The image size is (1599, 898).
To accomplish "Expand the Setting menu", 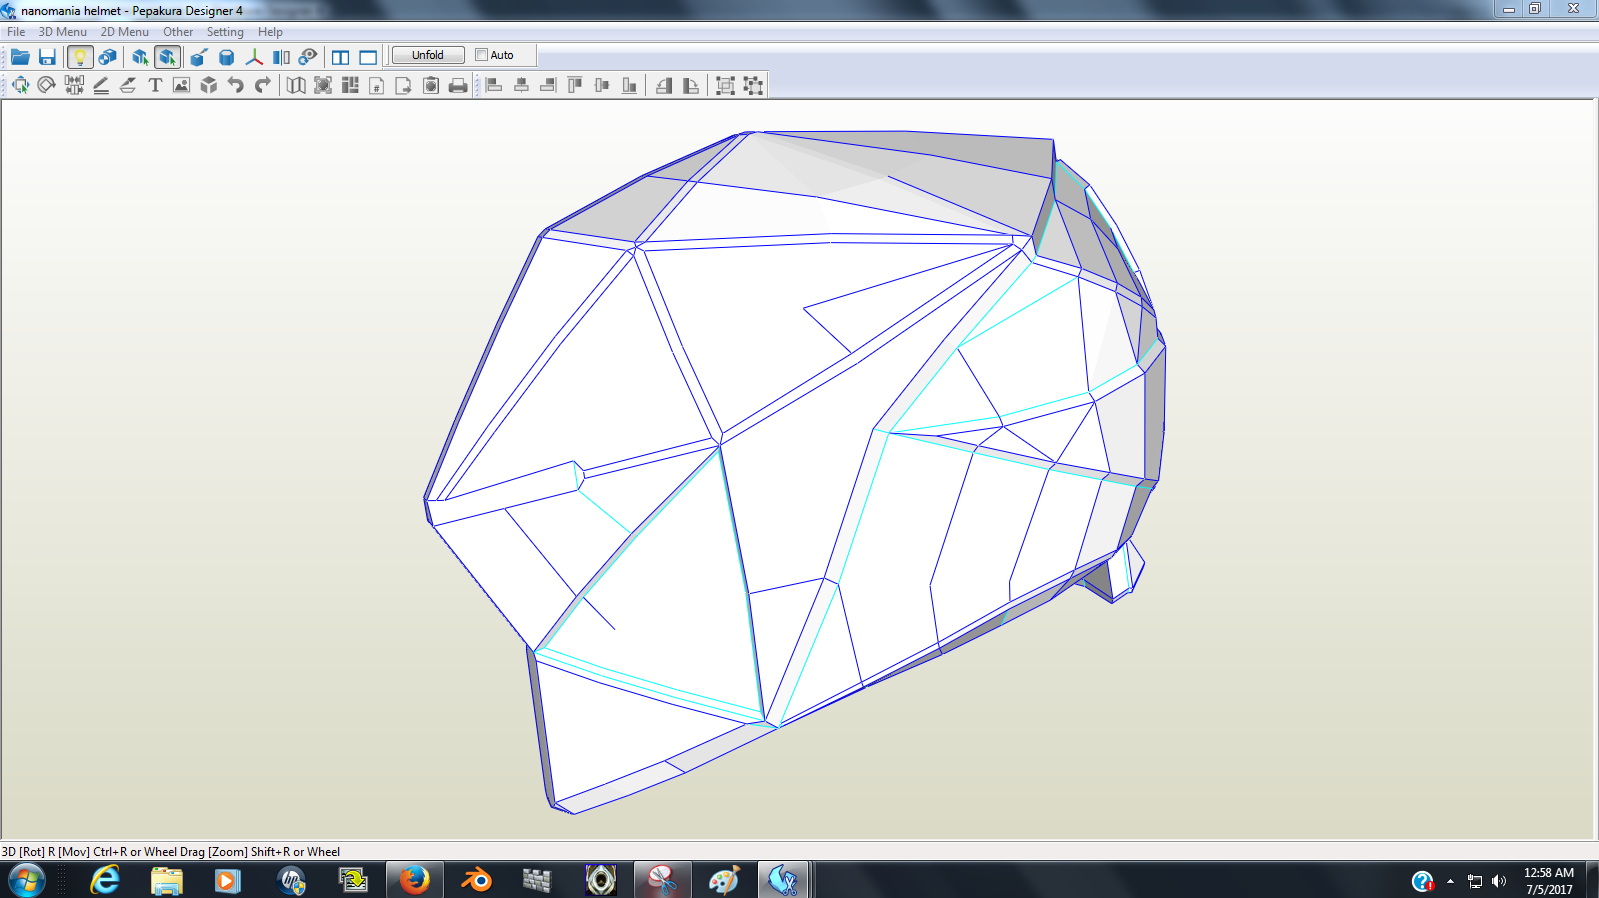I will [x=225, y=32].
